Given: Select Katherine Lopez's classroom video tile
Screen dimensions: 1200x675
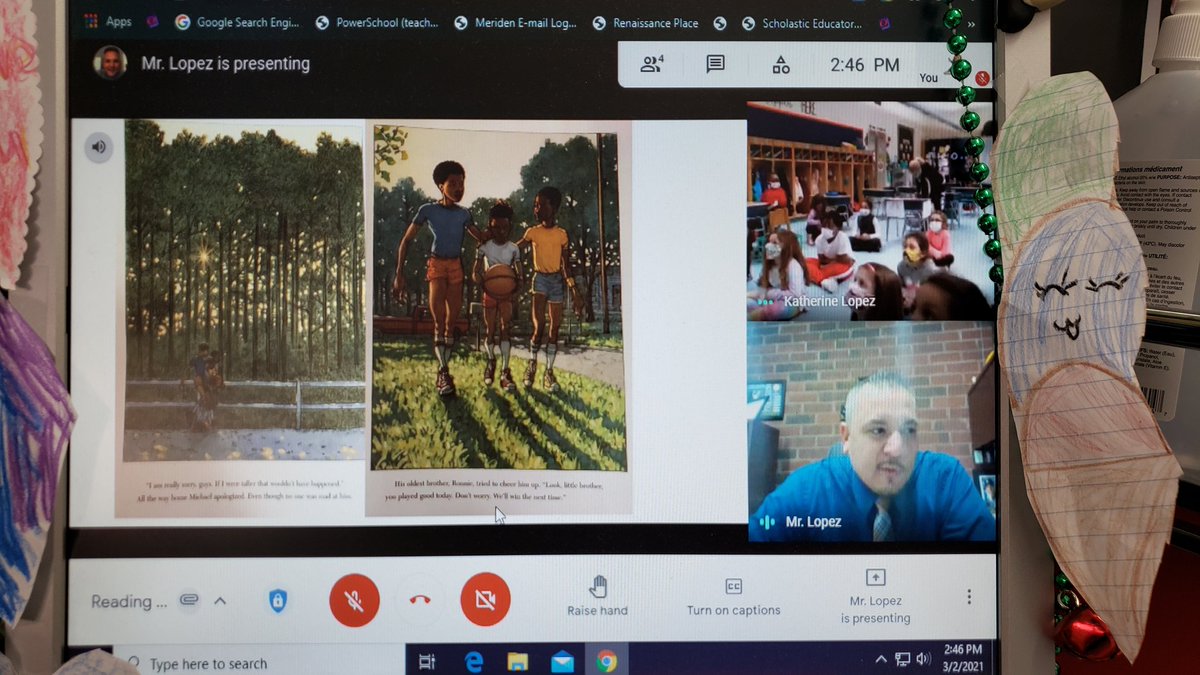Looking at the screenshot, I should [x=870, y=210].
